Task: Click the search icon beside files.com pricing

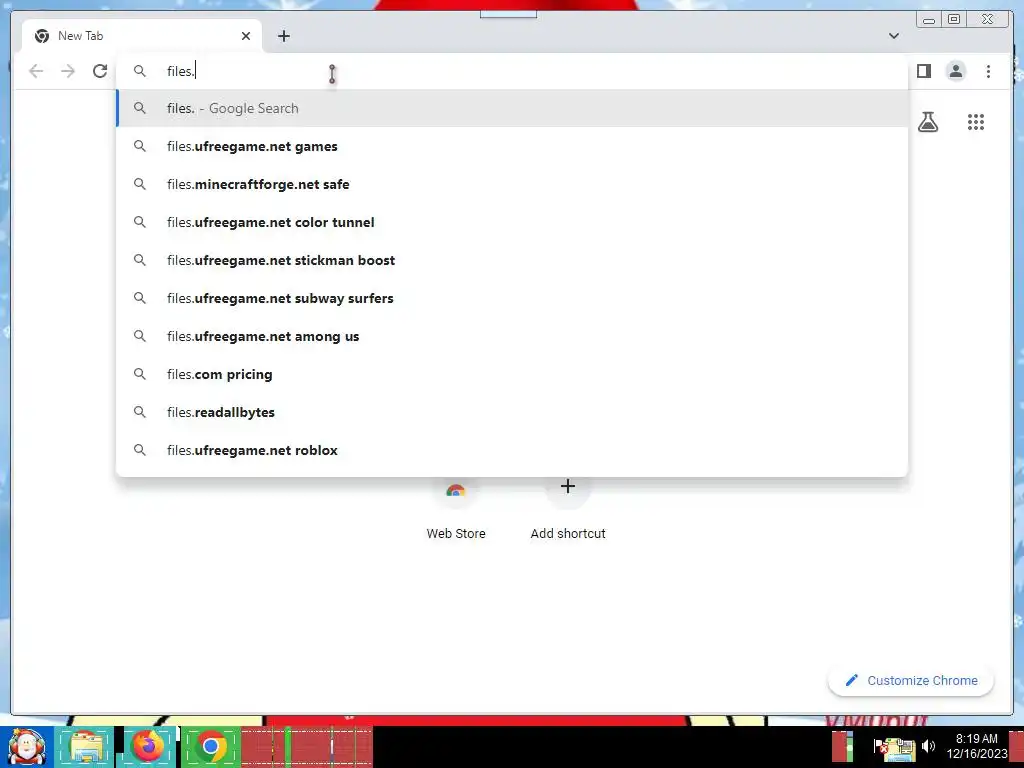Action: [140, 374]
